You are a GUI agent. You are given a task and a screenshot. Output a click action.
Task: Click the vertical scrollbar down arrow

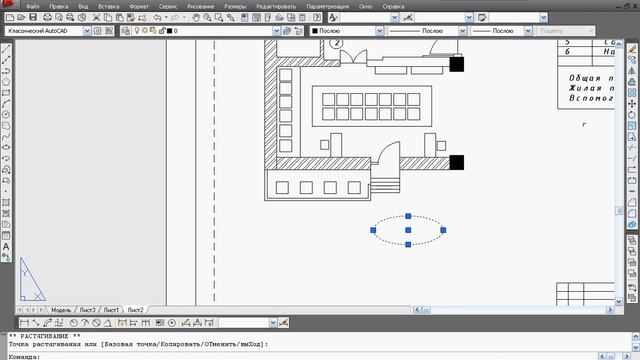(x=619, y=302)
